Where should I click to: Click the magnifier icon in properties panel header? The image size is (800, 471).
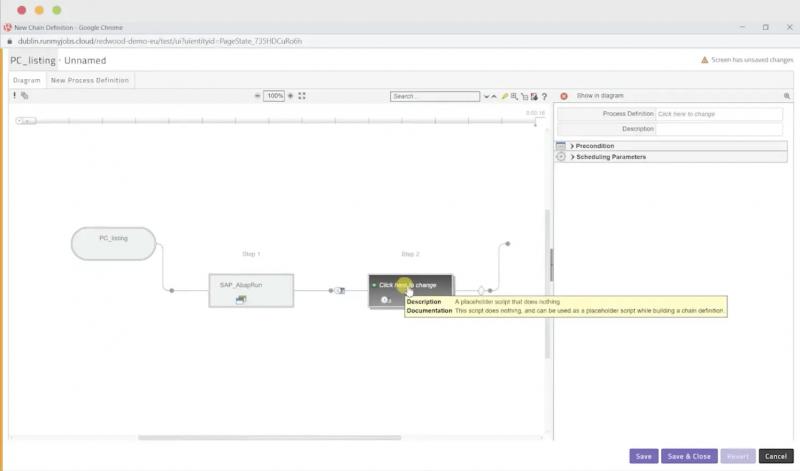coord(787,96)
